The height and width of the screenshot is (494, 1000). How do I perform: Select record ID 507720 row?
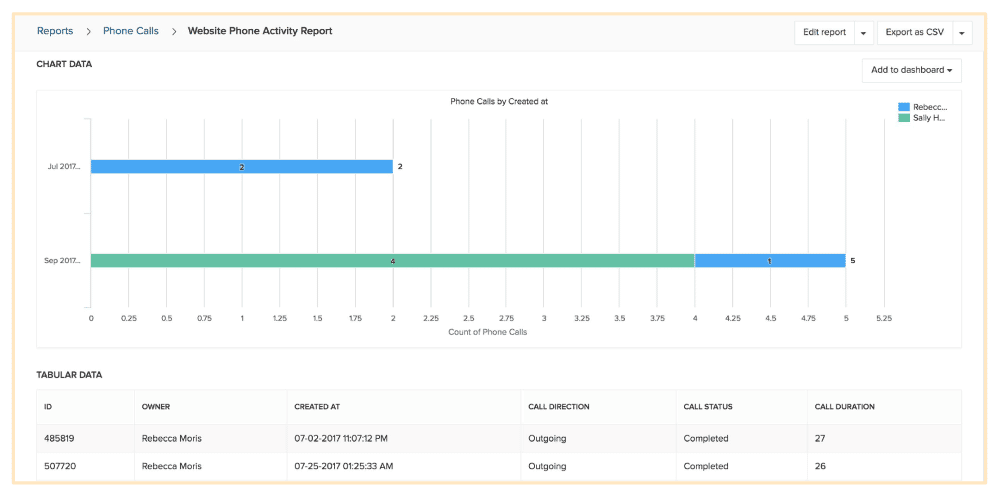[61, 466]
